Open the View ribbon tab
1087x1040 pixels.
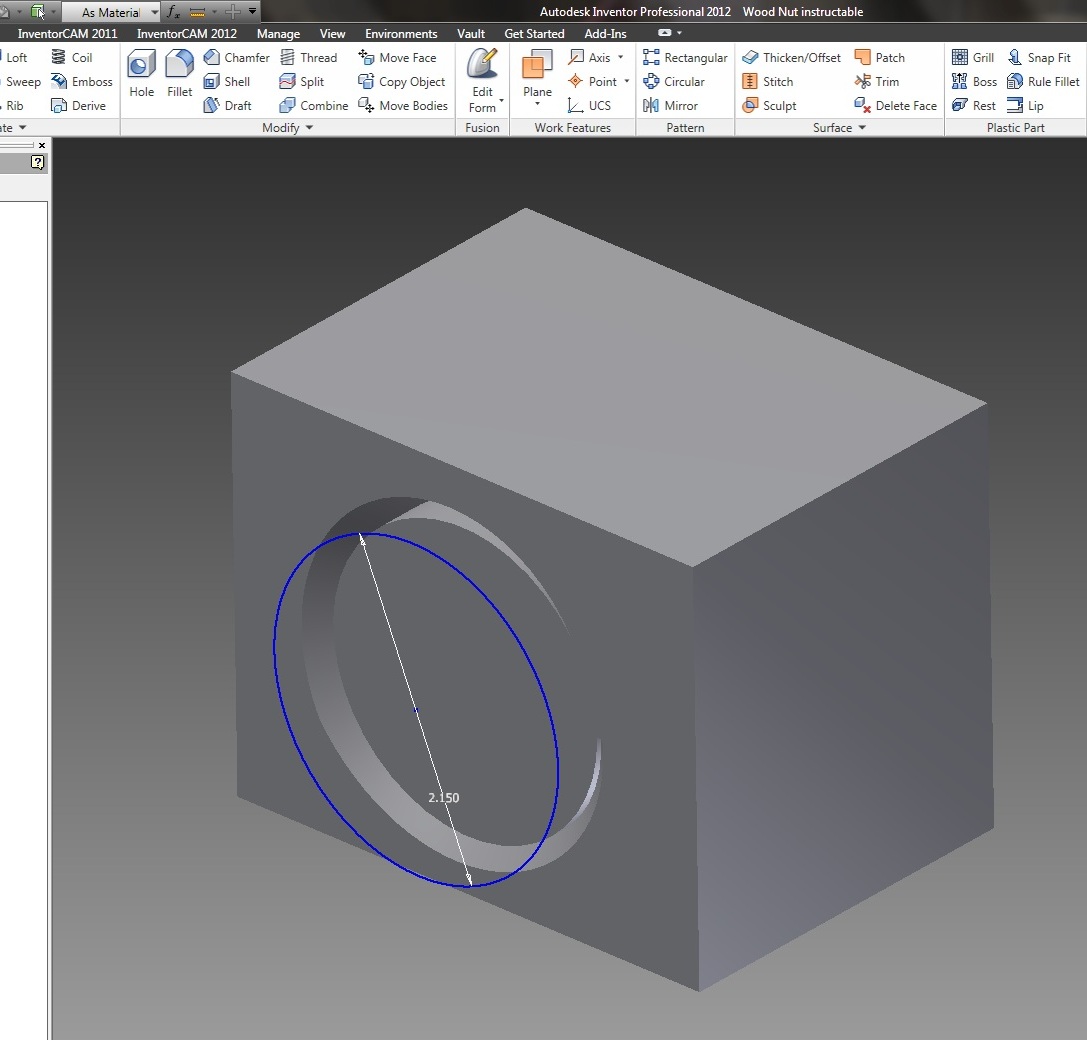(332, 33)
